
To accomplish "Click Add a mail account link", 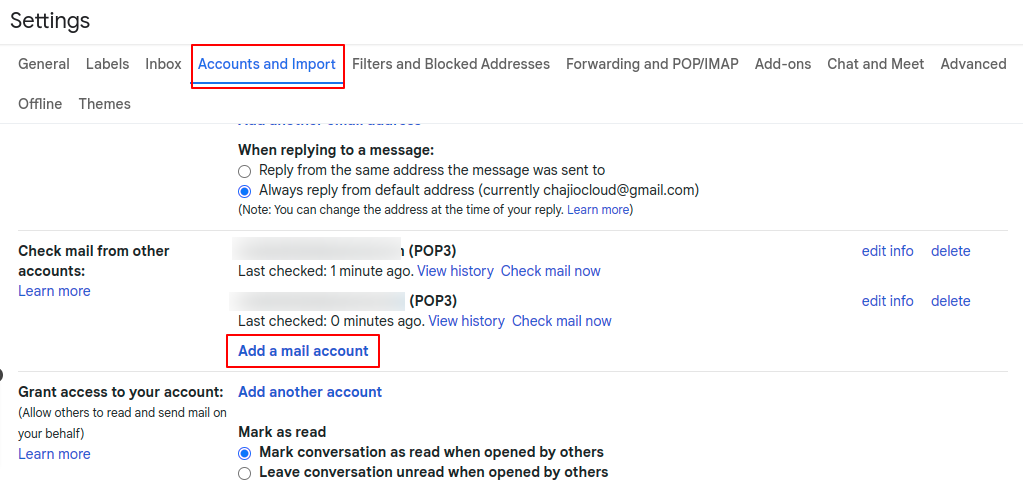I will (303, 351).
